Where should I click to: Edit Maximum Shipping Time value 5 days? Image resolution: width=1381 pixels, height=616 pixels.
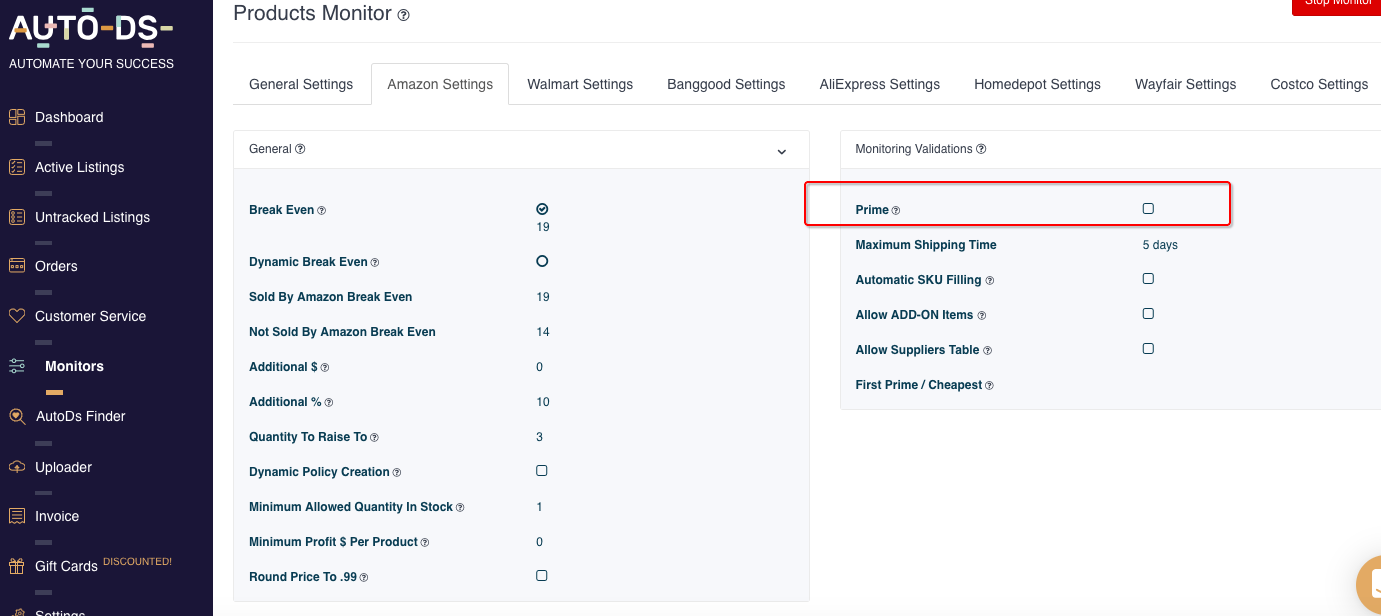pyautogui.click(x=1160, y=245)
